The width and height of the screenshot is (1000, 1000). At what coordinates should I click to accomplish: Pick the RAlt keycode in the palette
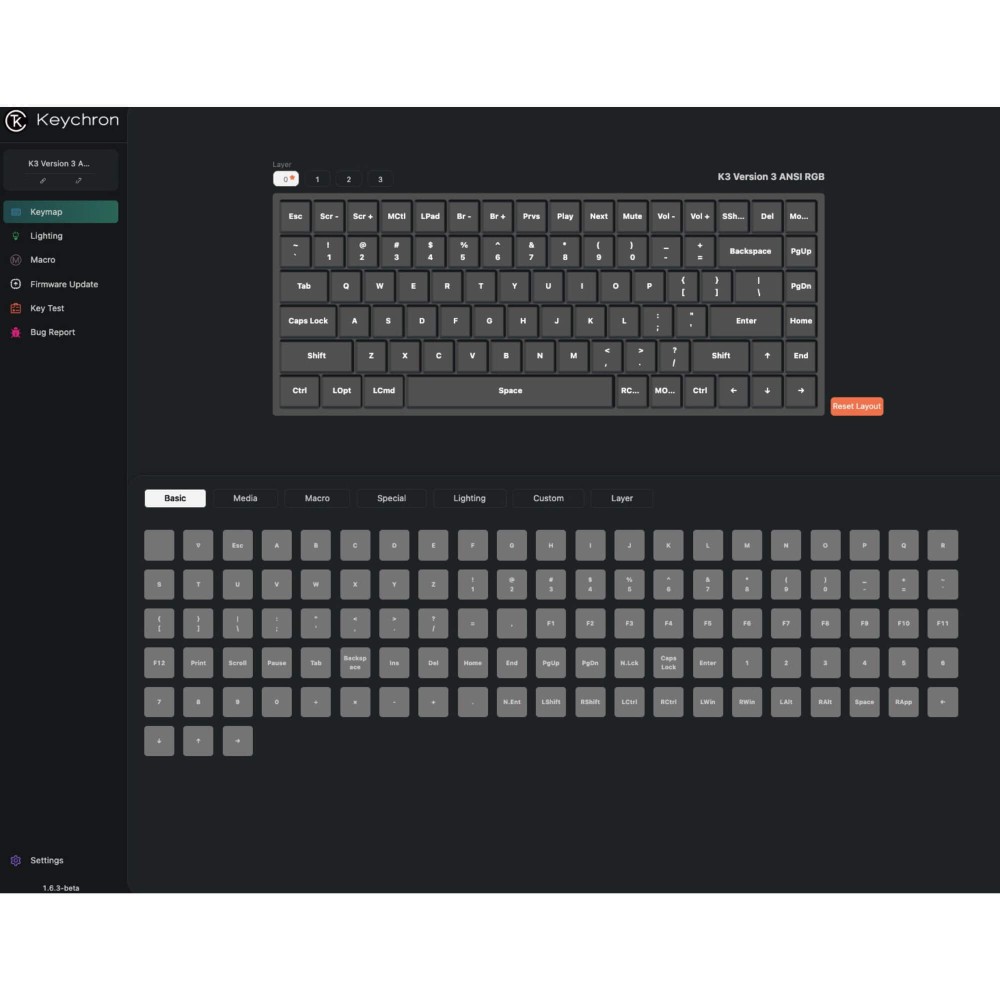[x=825, y=702]
